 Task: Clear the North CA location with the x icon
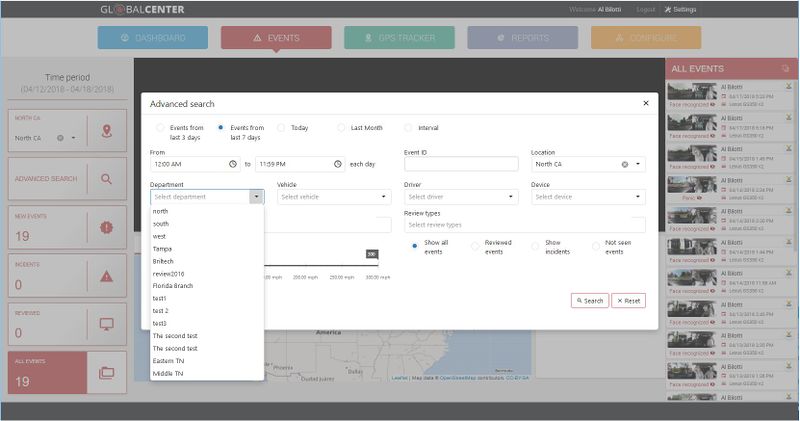tap(625, 164)
